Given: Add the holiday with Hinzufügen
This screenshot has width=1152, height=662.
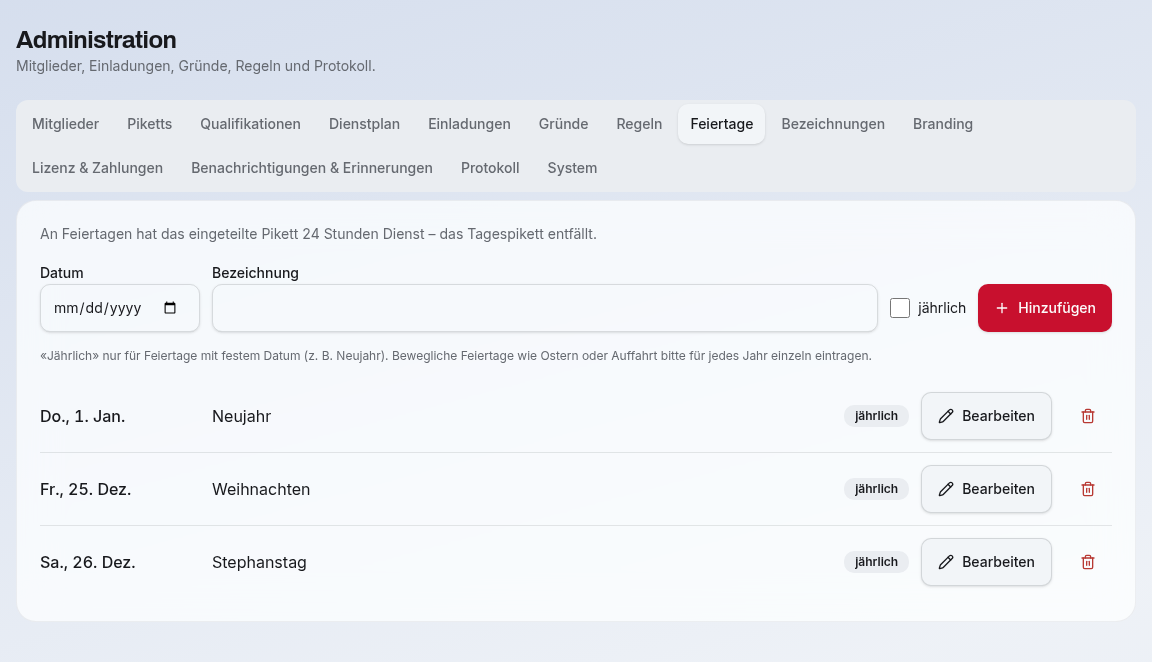Looking at the screenshot, I should tap(1045, 308).
